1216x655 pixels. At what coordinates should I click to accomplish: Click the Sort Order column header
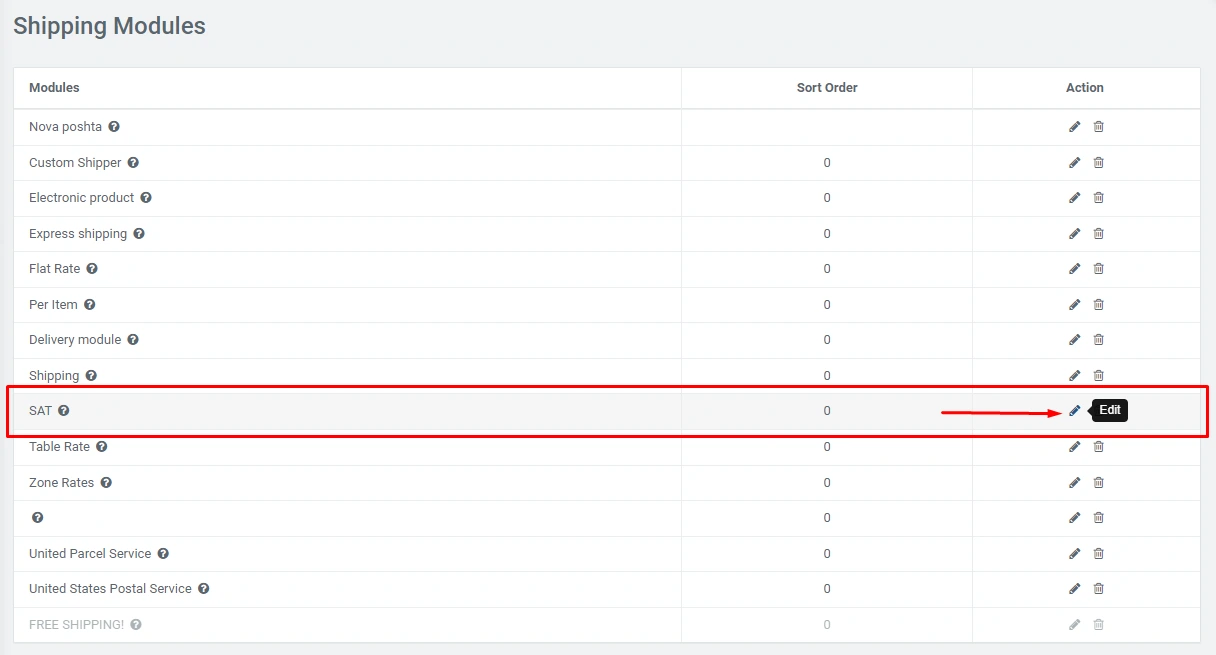point(826,88)
